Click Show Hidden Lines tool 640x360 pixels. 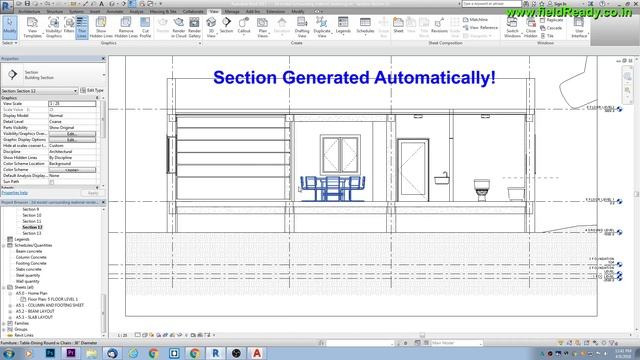click(101, 27)
